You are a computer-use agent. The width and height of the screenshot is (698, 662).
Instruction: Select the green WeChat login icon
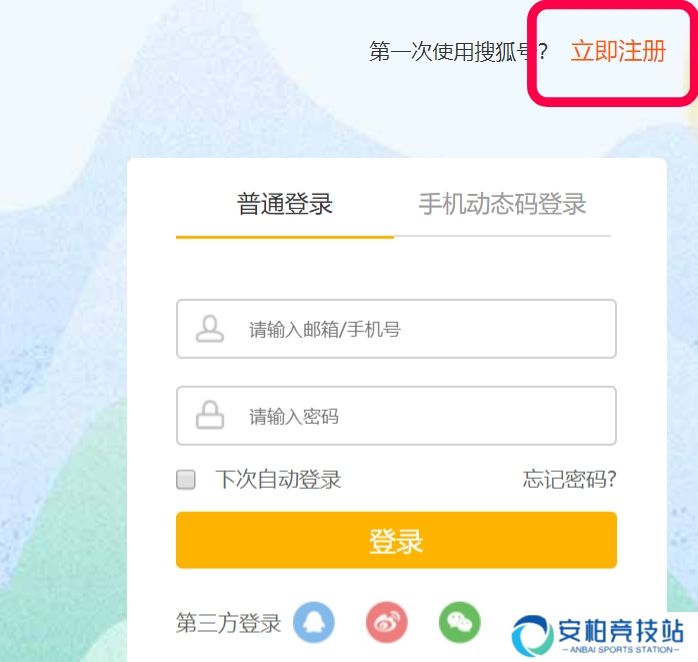(x=460, y=622)
